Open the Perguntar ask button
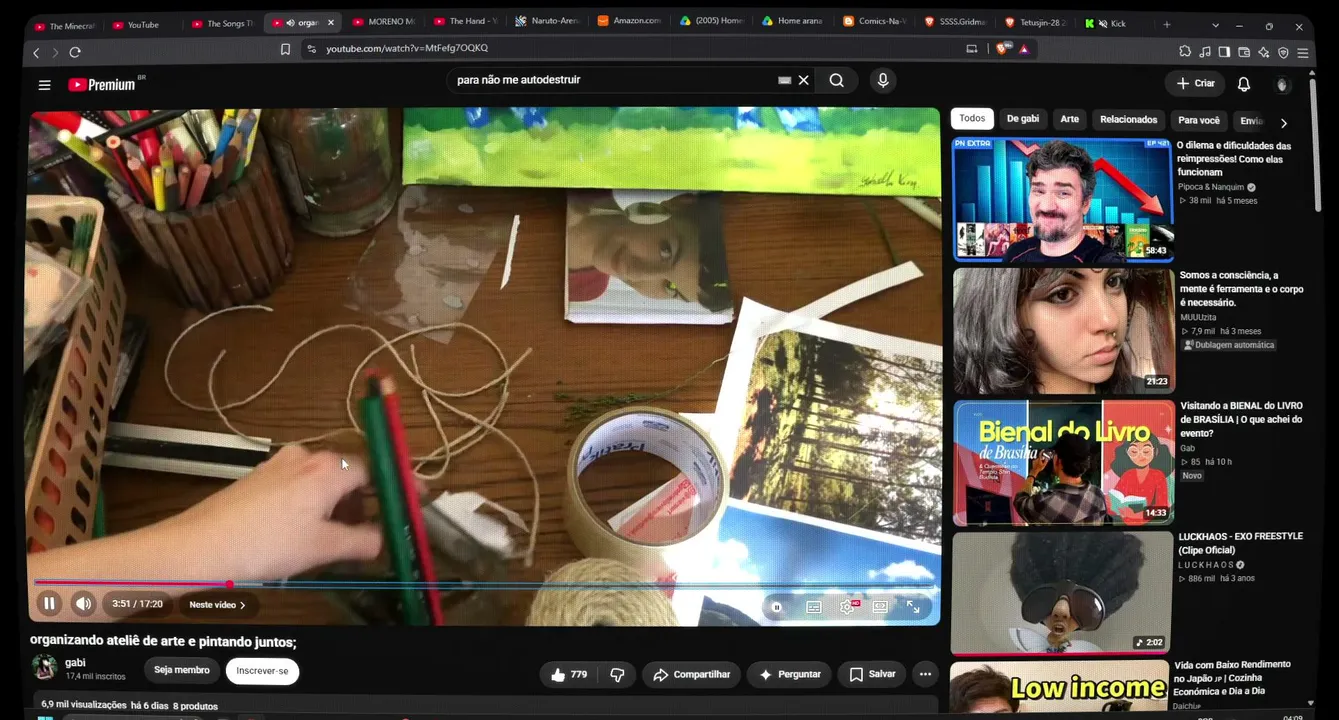This screenshot has height=720, width=1339. tap(790, 675)
